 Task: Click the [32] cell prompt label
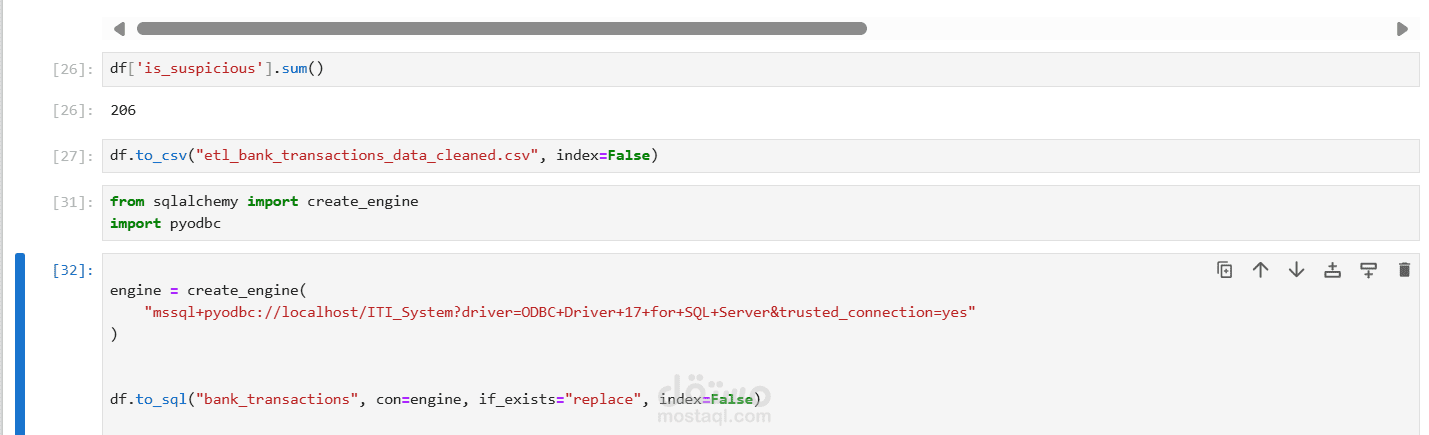coord(73,270)
